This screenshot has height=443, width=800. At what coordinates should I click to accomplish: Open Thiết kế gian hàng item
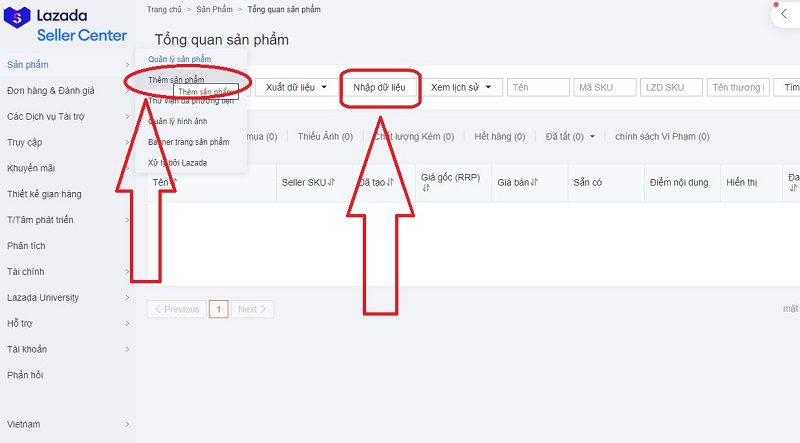point(68,194)
